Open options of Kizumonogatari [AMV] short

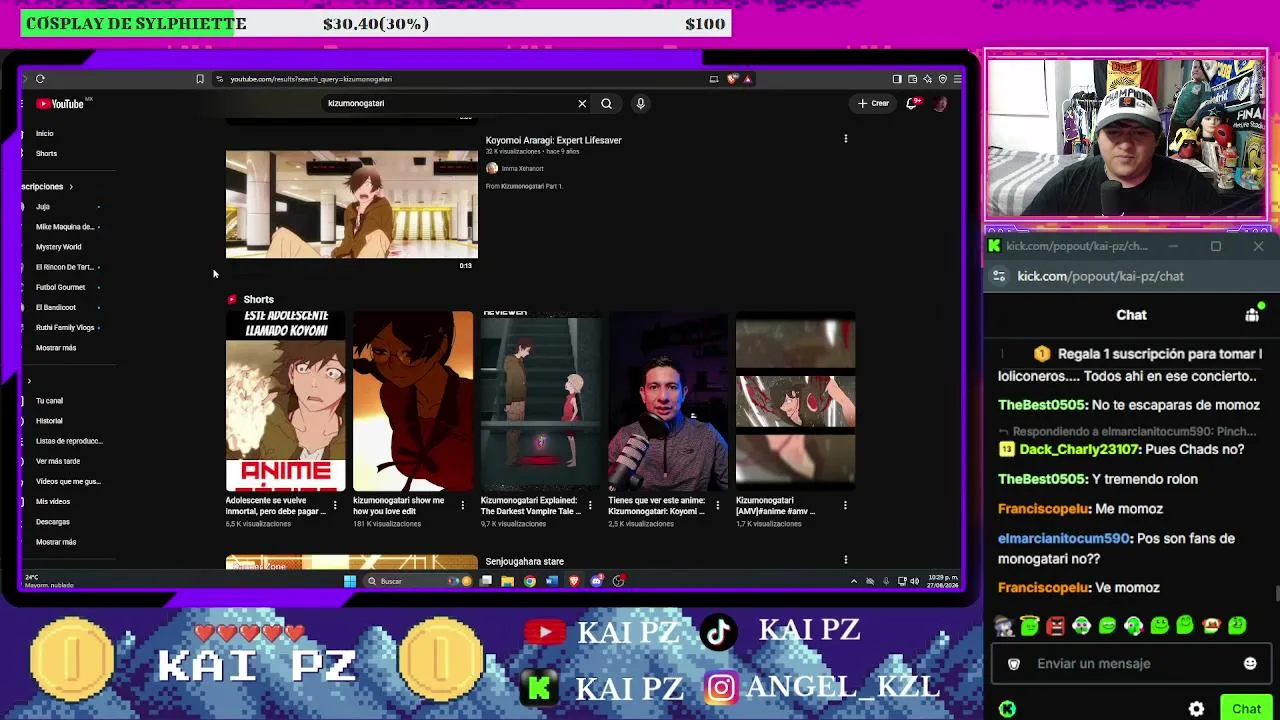[845, 505]
